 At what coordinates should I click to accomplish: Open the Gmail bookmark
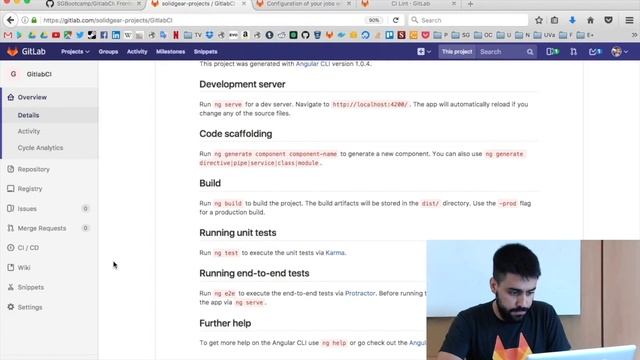pos(8,35)
